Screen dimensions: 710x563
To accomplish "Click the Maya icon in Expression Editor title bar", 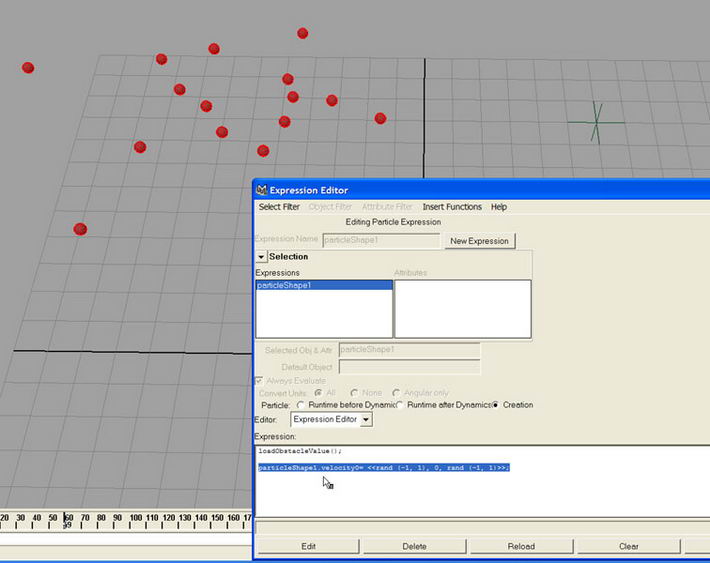I will [x=261, y=190].
